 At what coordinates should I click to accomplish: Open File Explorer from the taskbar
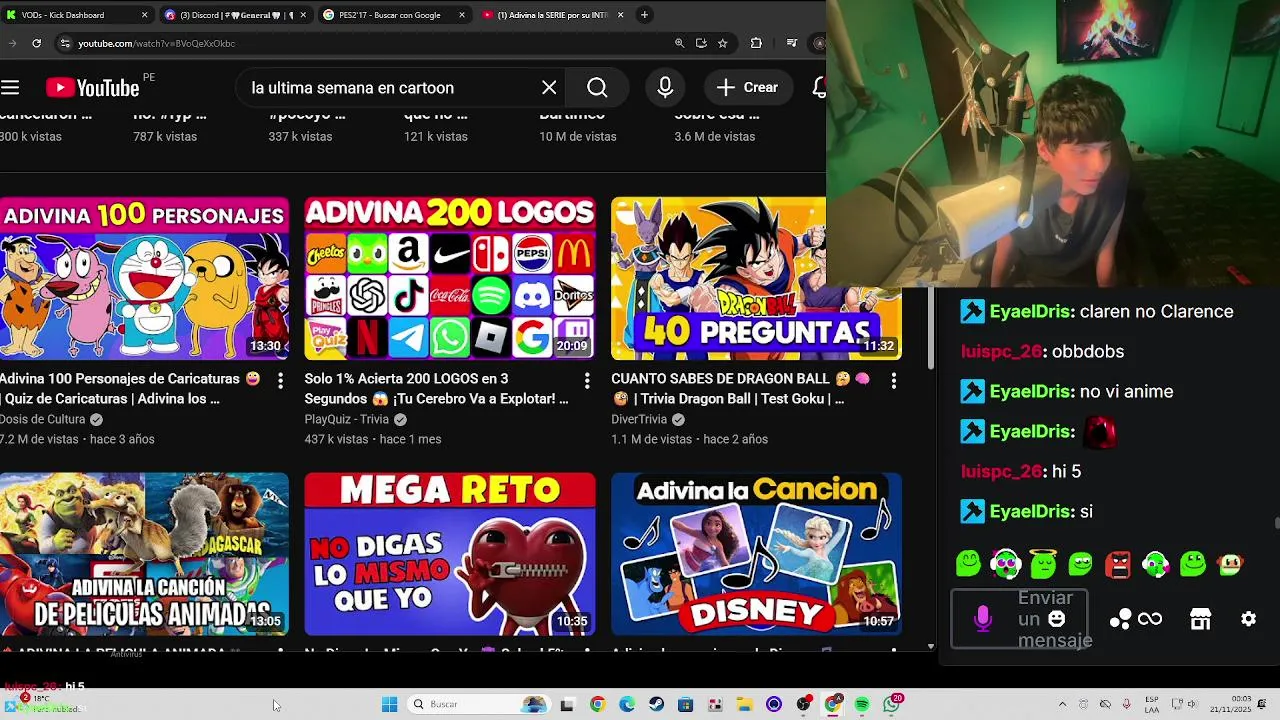tap(744, 704)
